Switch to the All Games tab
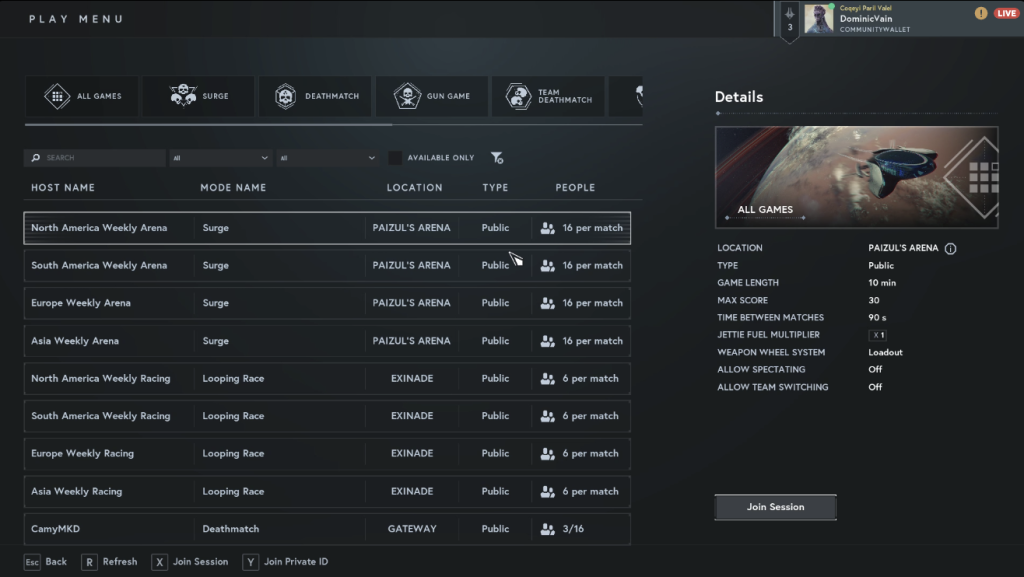The width and height of the screenshot is (1024, 577). coord(82,95)
